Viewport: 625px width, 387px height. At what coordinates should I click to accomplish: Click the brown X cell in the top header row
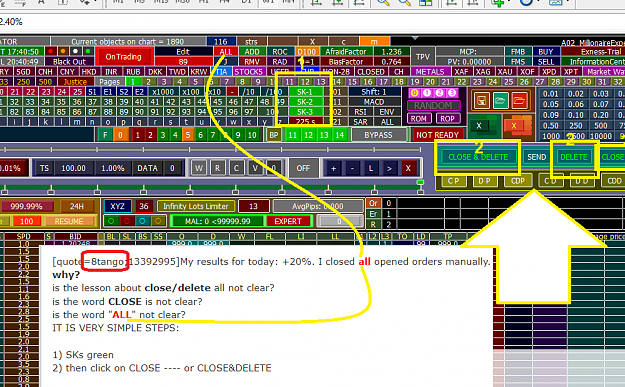click(x=312, y=41)
